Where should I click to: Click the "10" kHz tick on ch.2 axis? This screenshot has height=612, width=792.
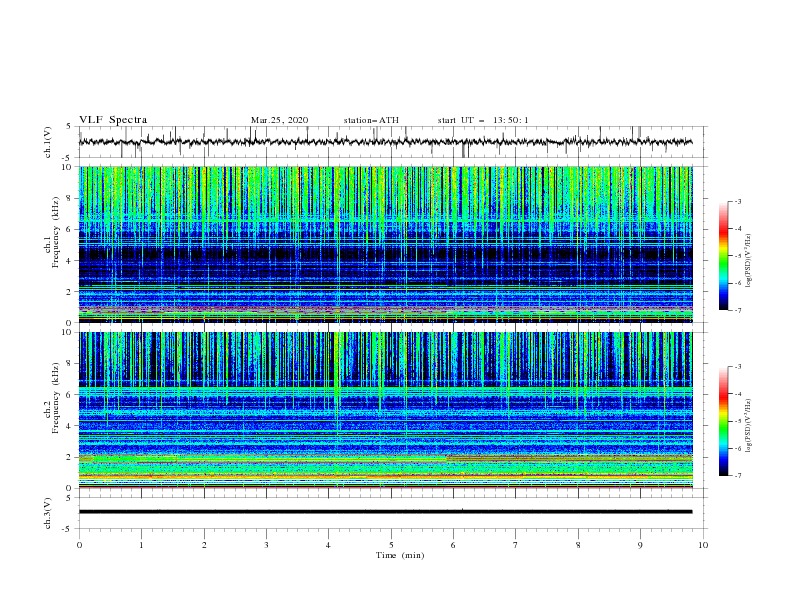click(67, 332)
